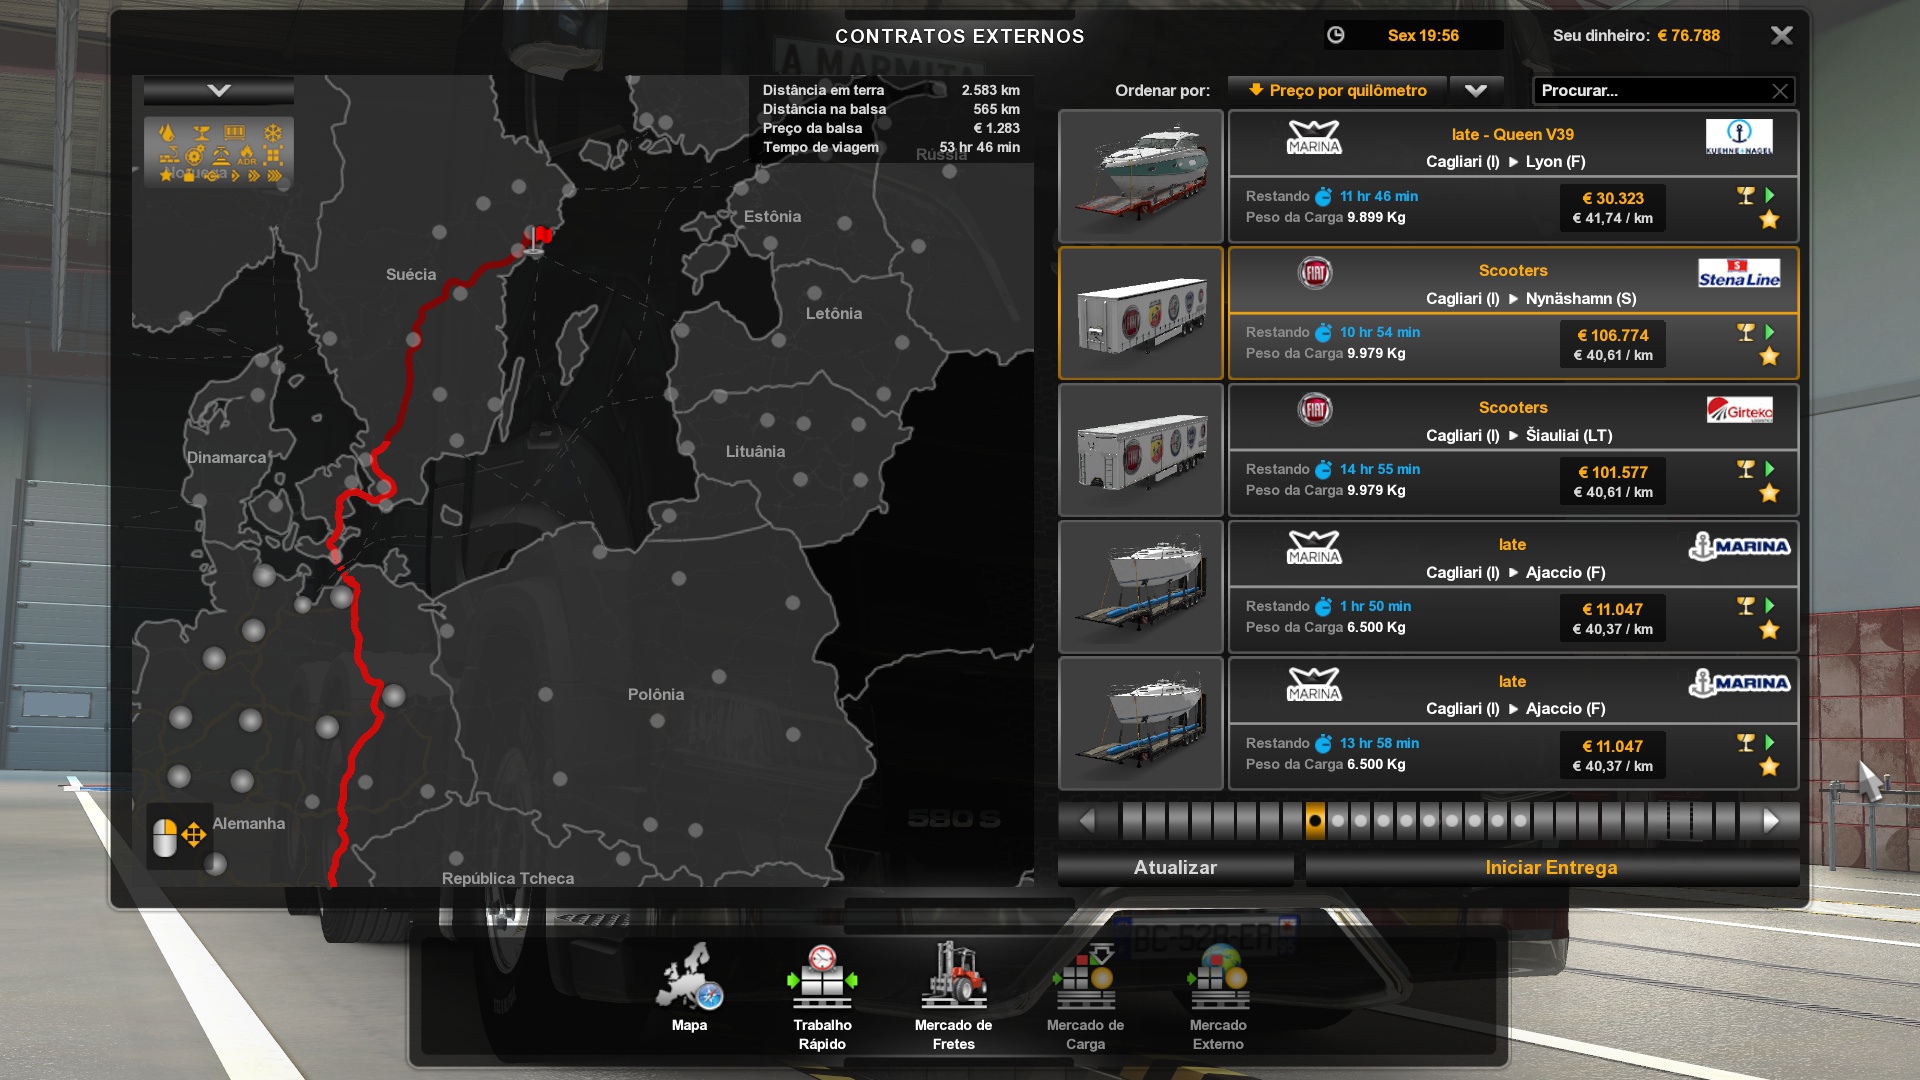
Task: Open Mercado Externo
Action: 1218,997
